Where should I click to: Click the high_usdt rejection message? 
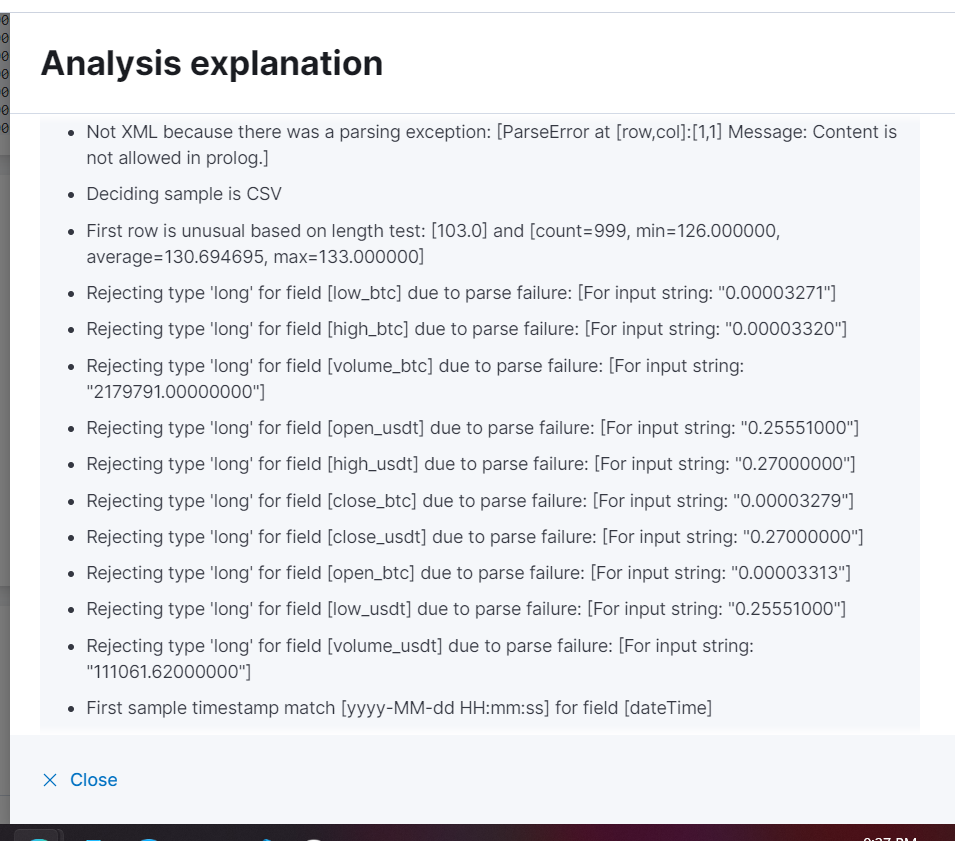click(x=470, y=464)
